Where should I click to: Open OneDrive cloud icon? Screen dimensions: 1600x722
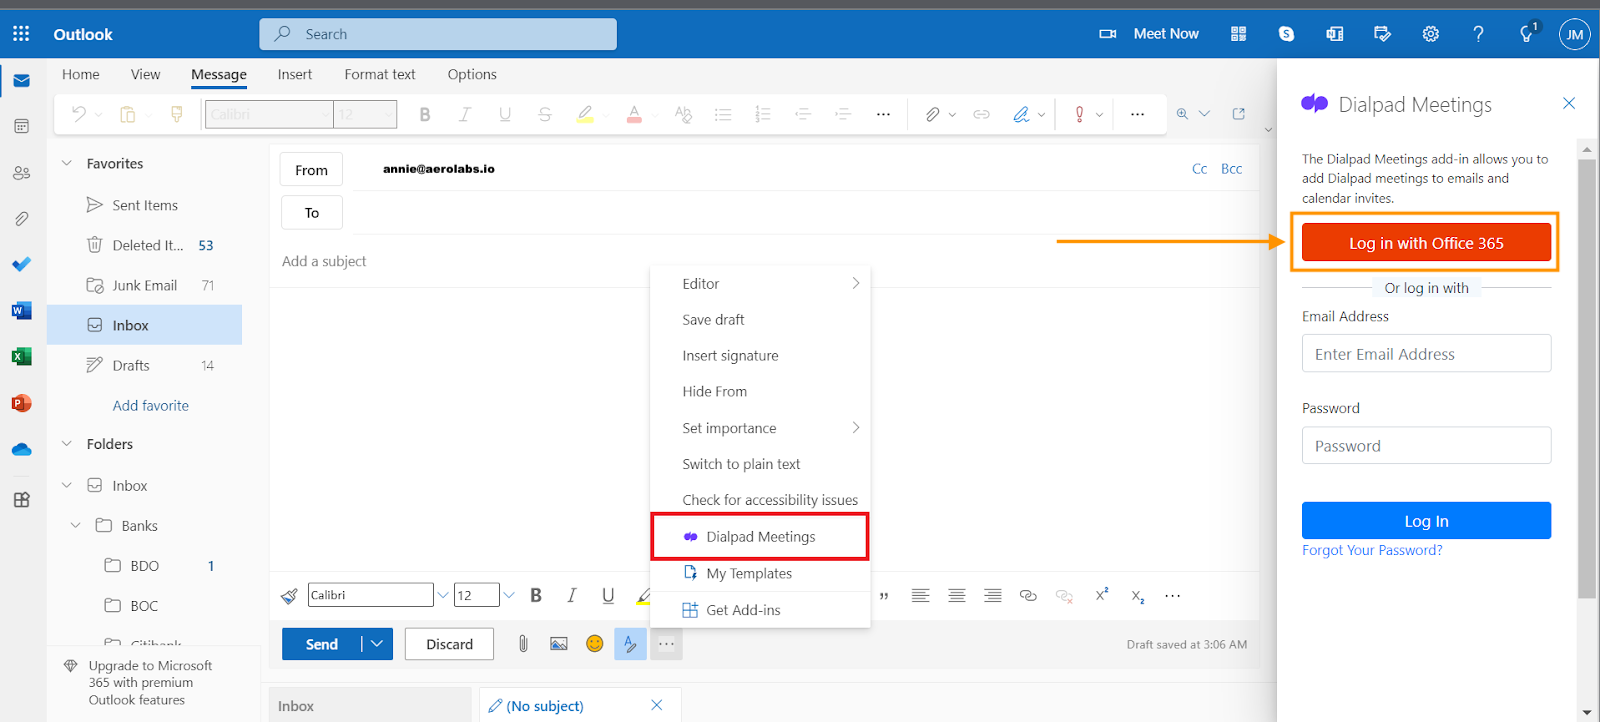tap(21, 449)
